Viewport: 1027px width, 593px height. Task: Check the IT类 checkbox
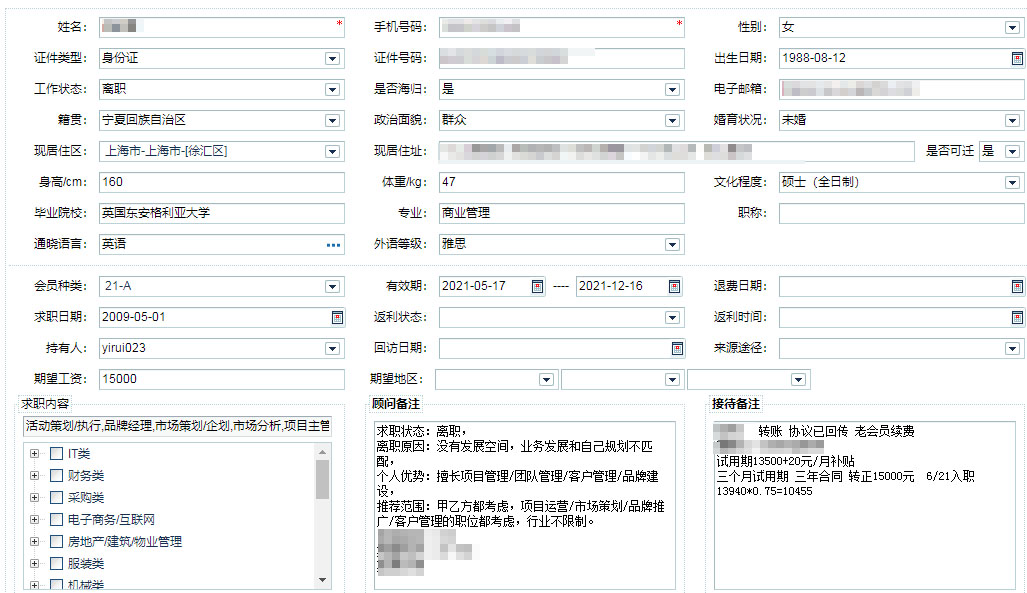pyautogui.click(x=56, y=453)
